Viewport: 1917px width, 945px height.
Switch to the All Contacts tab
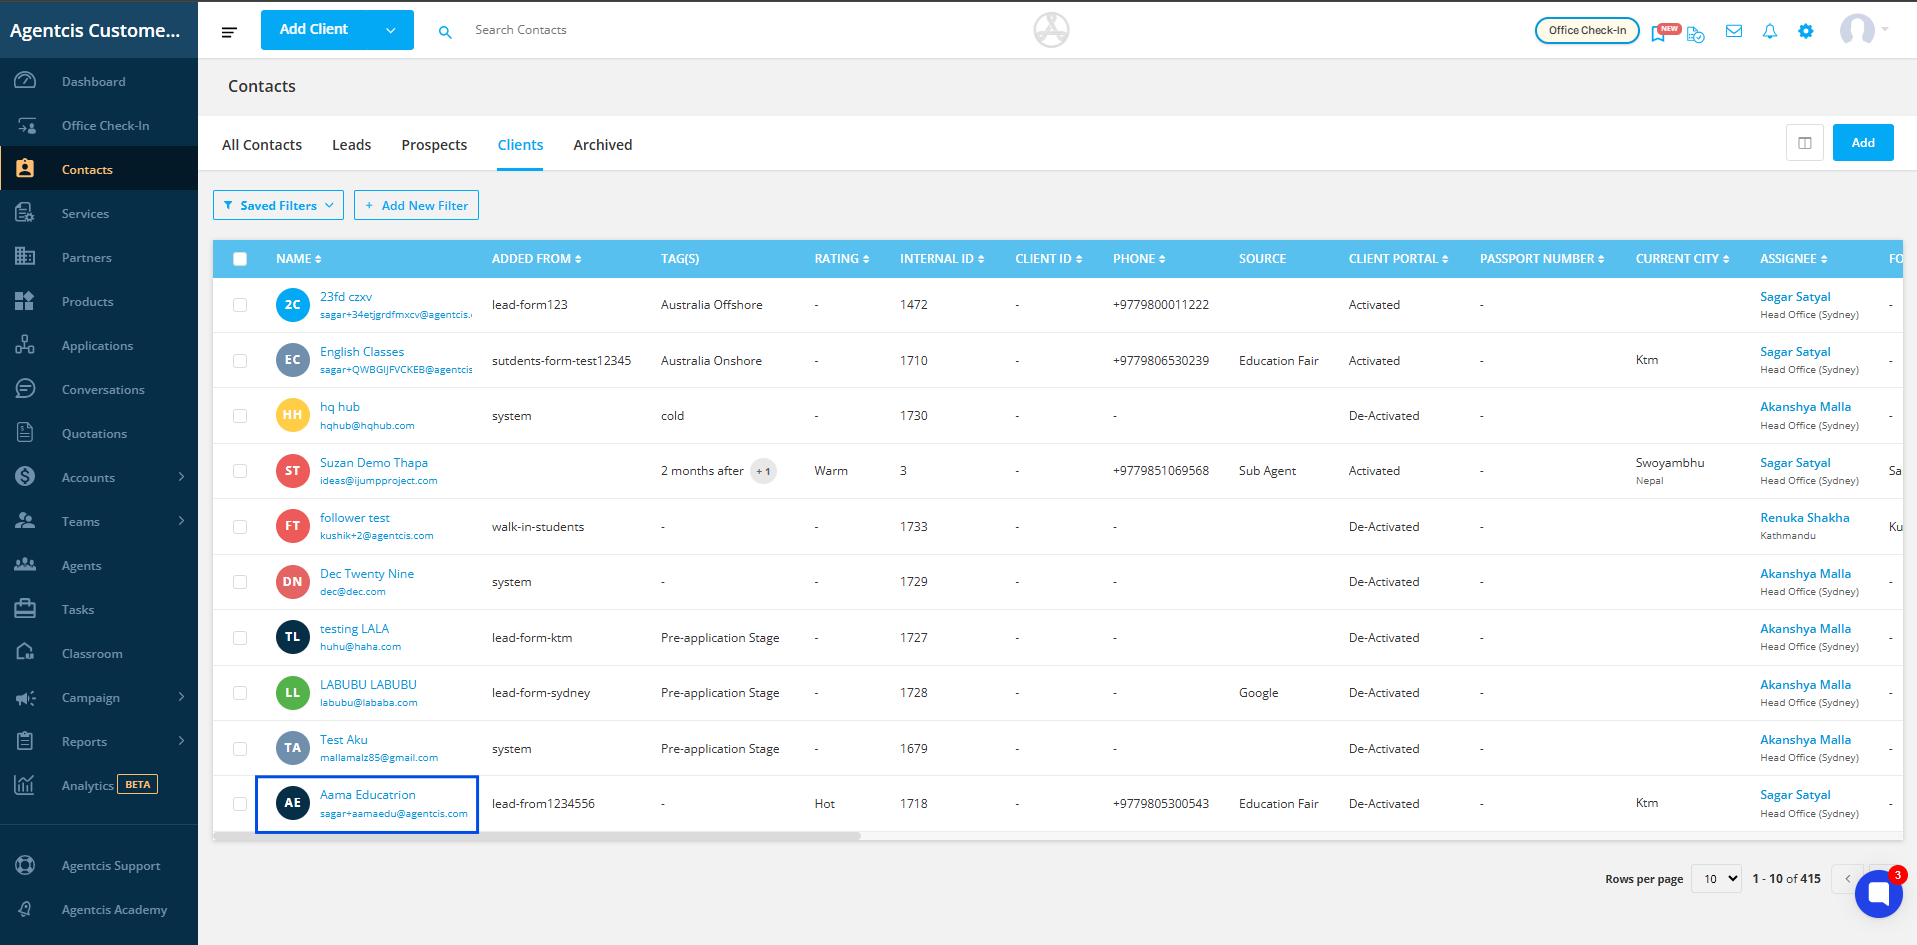tap(262, 145)
